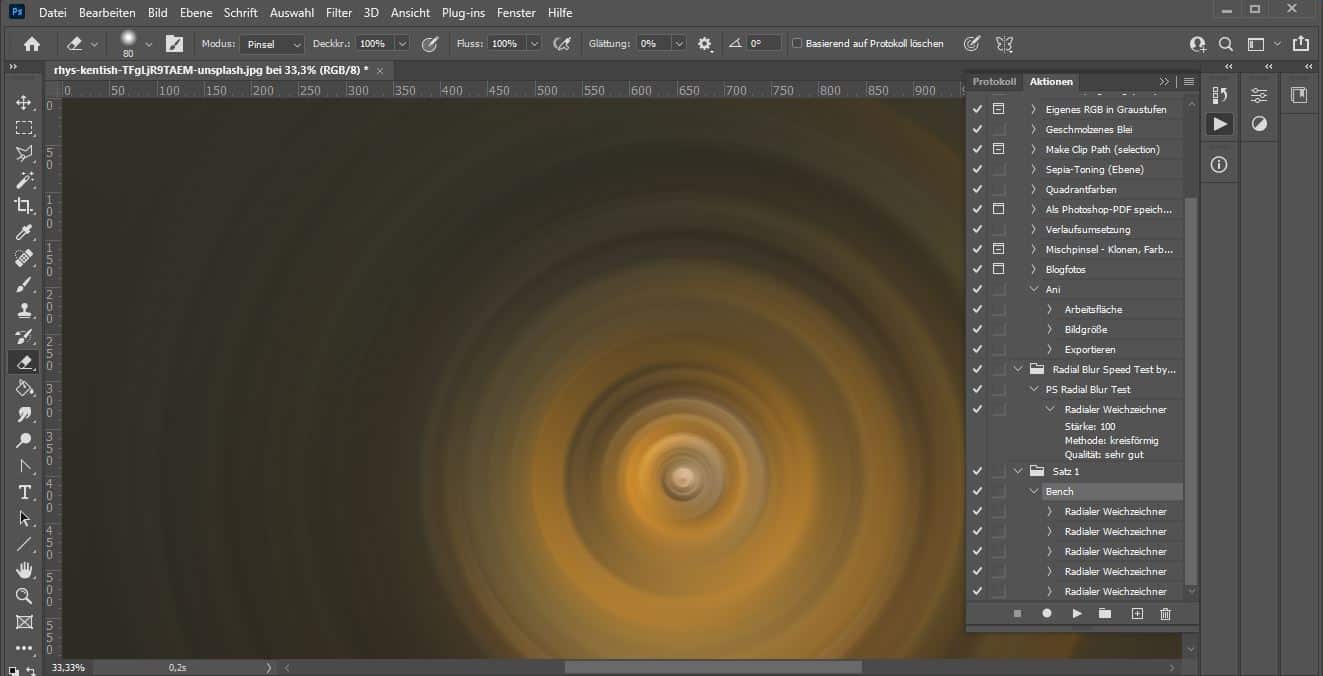Expand the Geschmolzenes Blei action
Screen dimensions: 1323x676
coord(1033,129)
